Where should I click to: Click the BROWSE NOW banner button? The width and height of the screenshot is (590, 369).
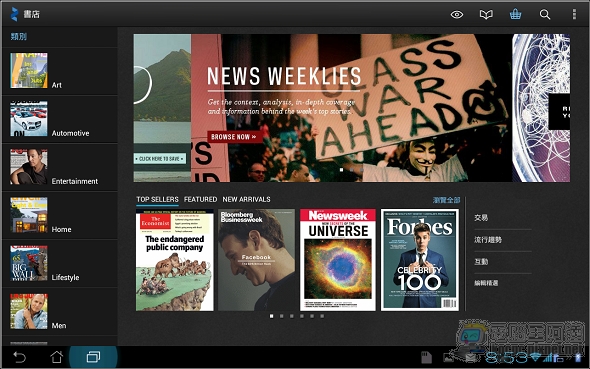pos(234,137)
